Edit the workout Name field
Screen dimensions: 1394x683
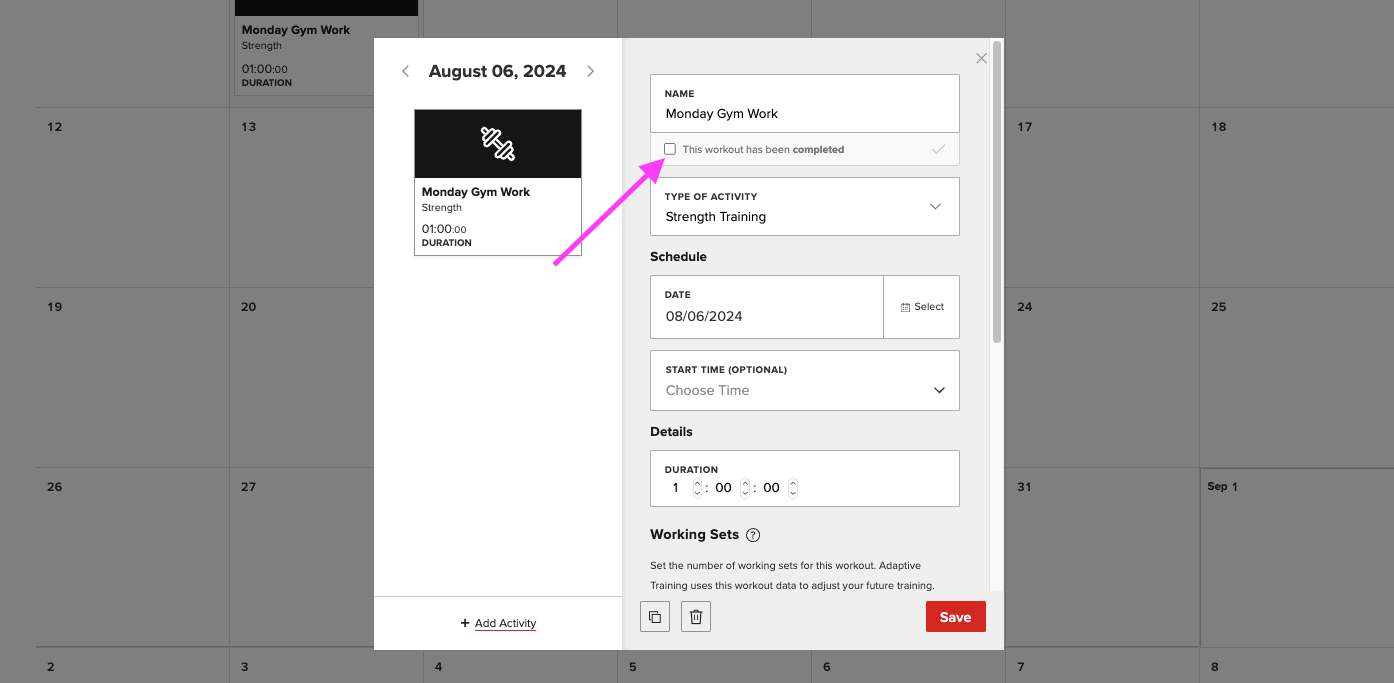[x=805, y=113]
